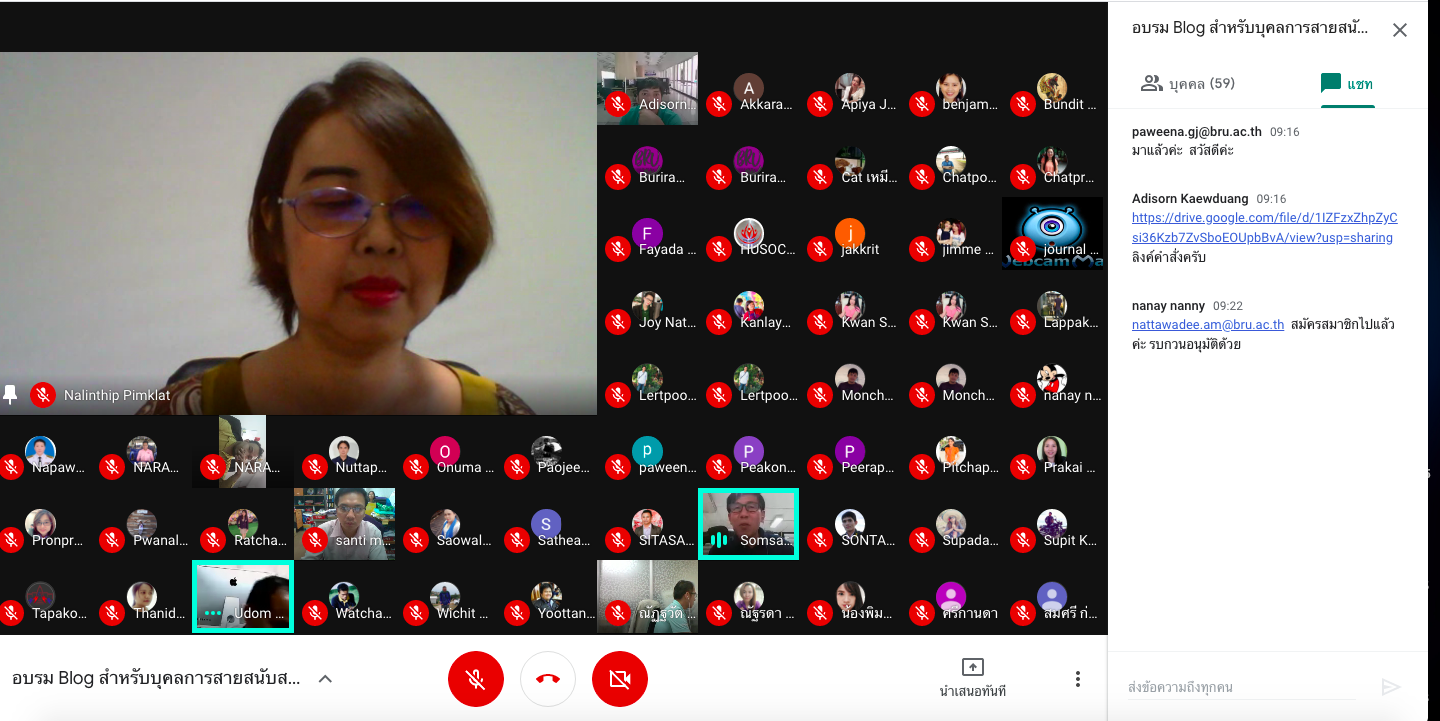Click the P avatar of Peerap

pos(850,451)
